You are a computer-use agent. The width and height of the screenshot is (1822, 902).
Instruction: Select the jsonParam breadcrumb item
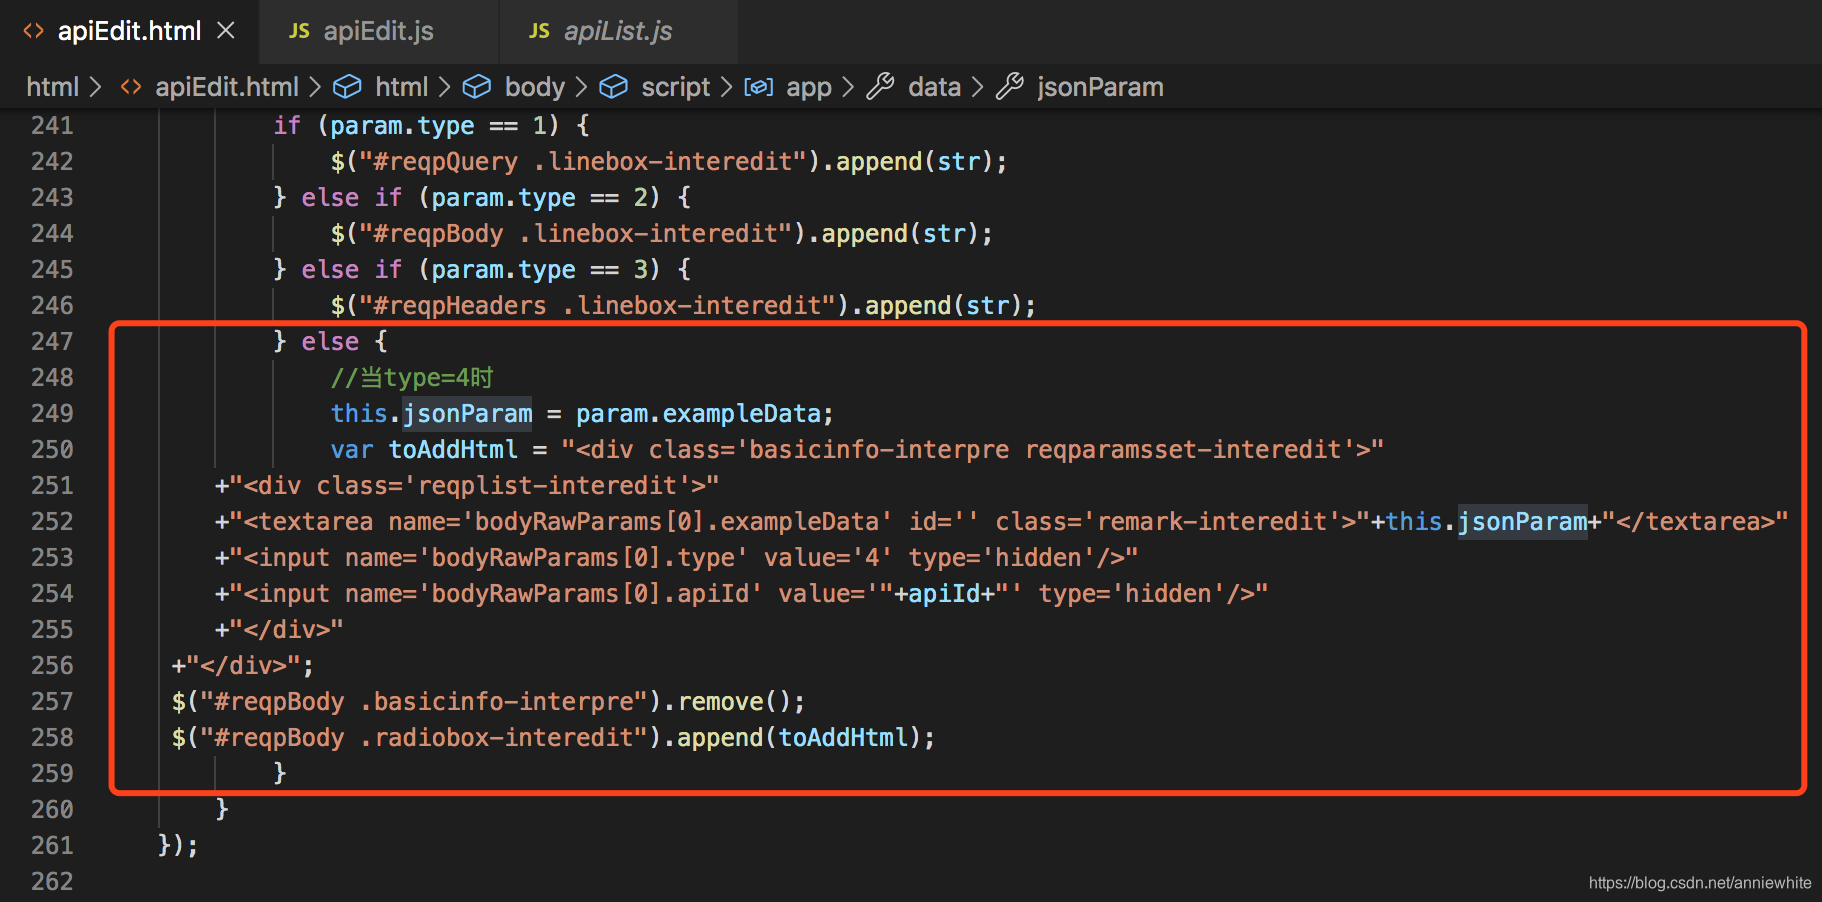(1100, 87)
